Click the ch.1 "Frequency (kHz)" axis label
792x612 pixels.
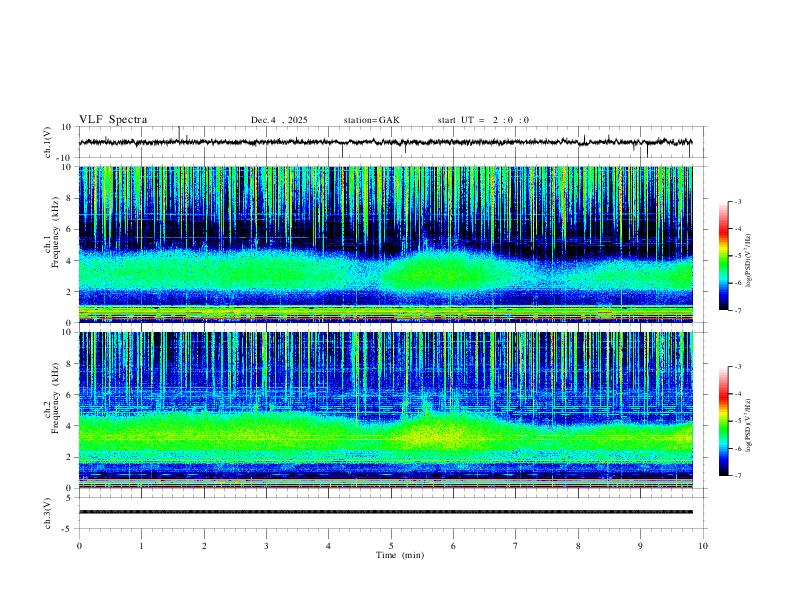click(x=55, y=232)
